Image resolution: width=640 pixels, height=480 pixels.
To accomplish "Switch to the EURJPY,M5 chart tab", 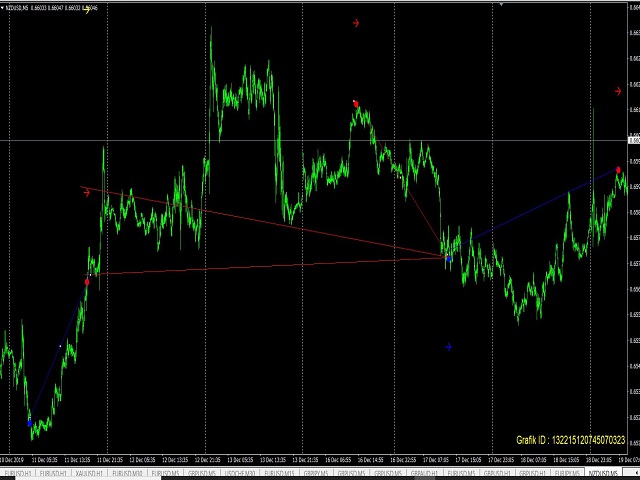I will coord(568,473).
